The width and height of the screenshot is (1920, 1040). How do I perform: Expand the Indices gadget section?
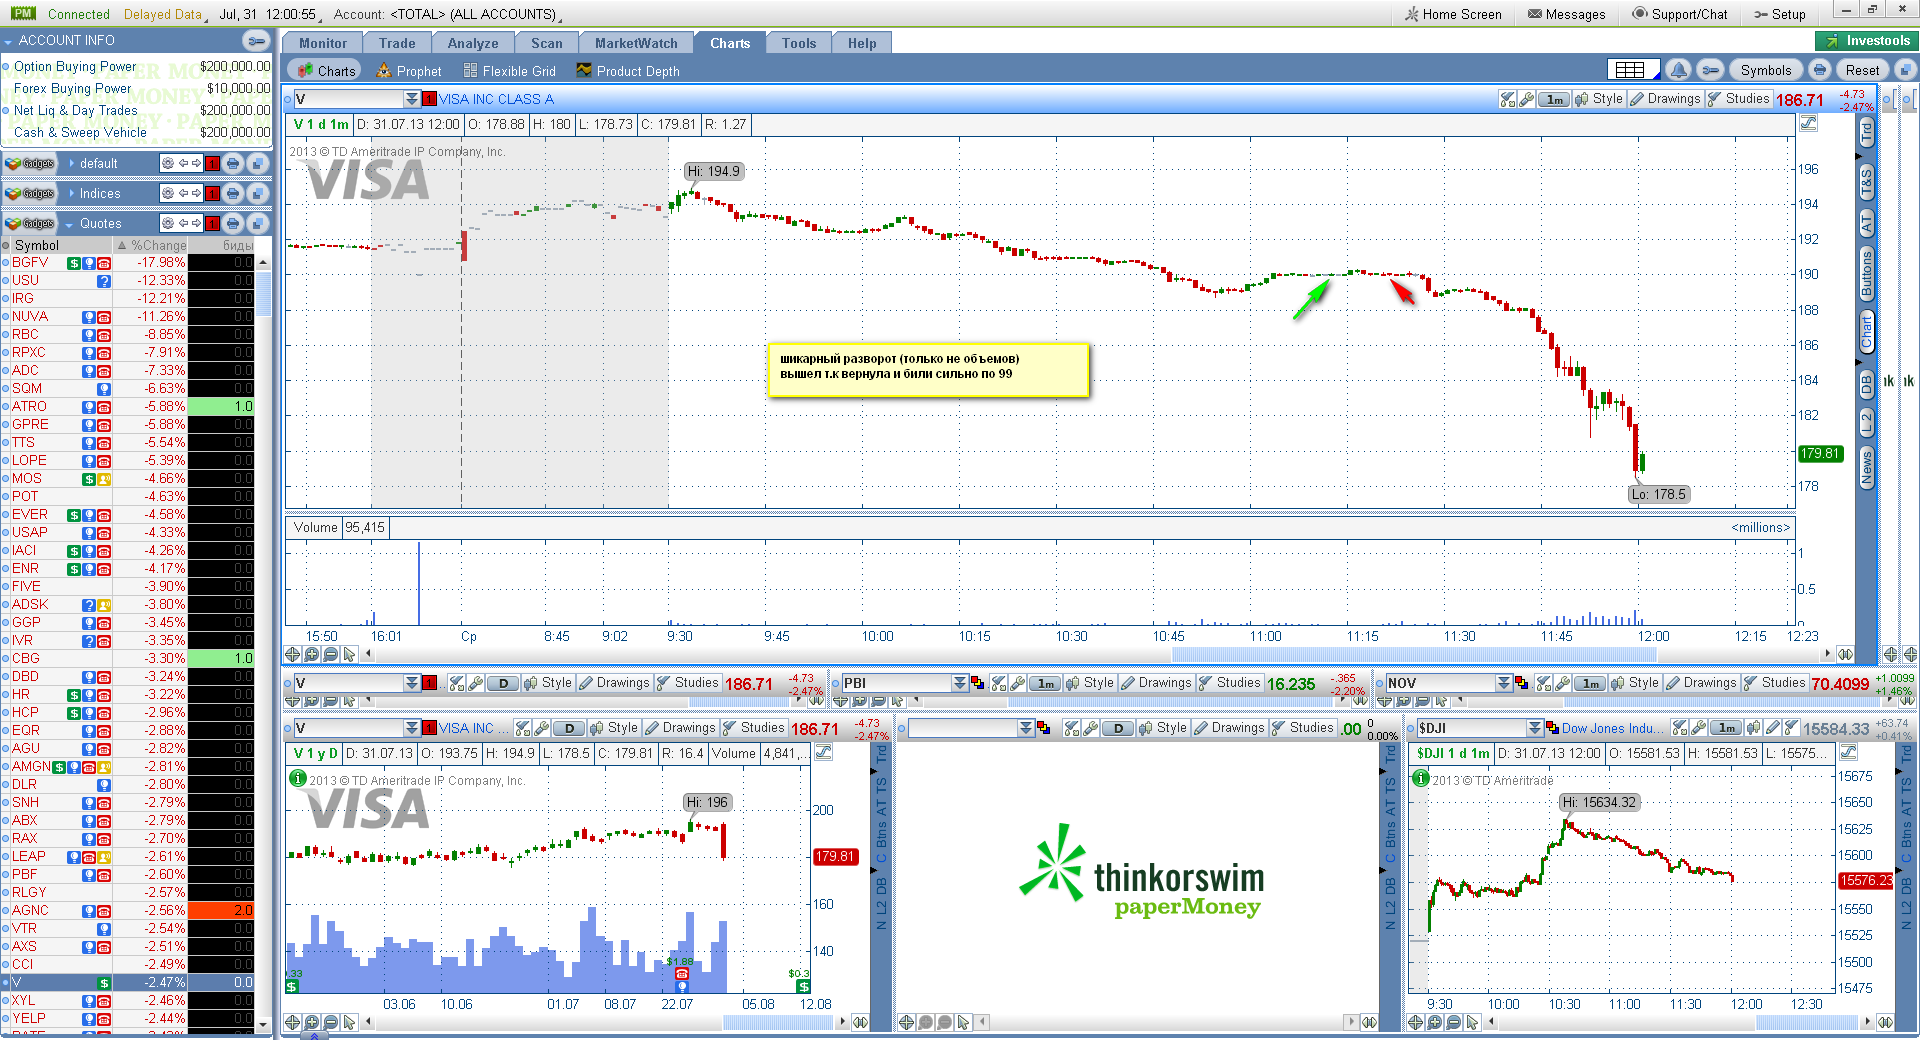click(x=72, y=193)
